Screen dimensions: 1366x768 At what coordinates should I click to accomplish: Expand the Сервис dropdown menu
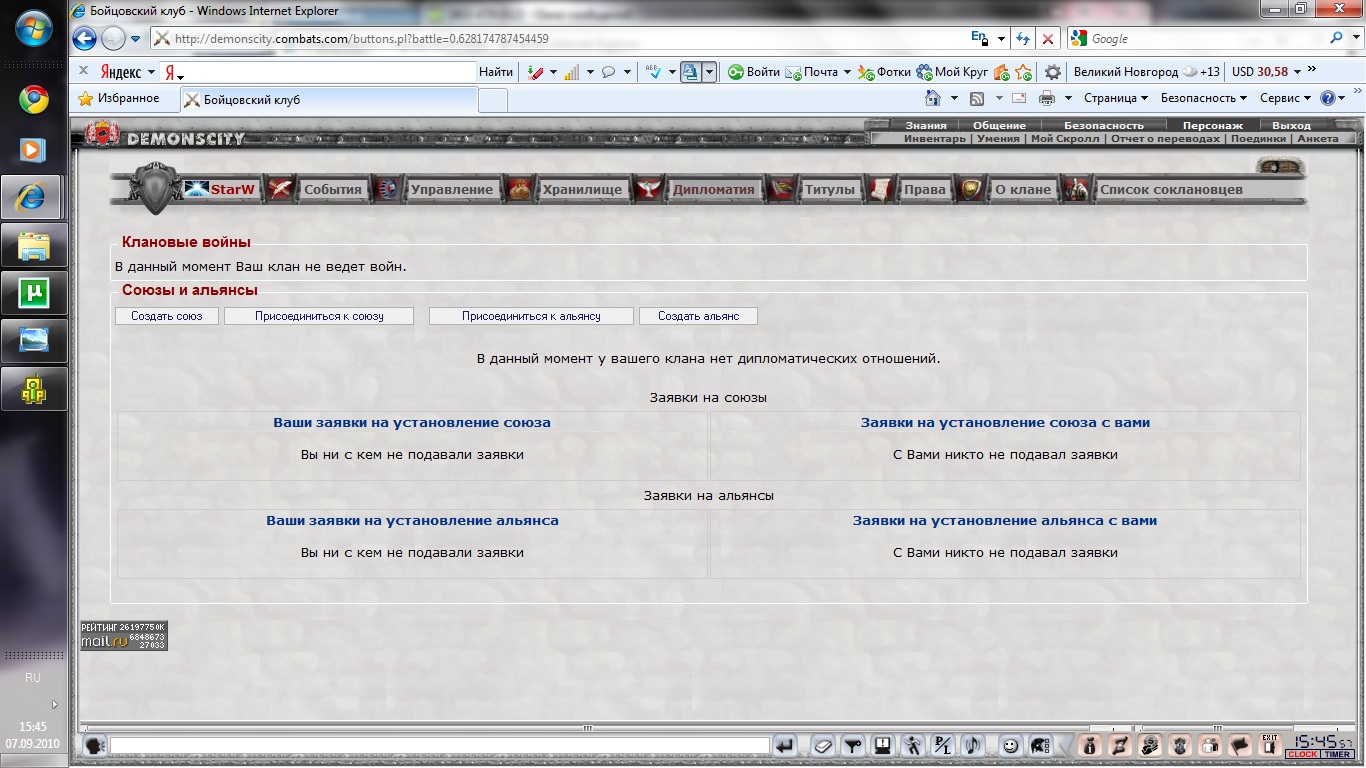tap(1285, 98)
